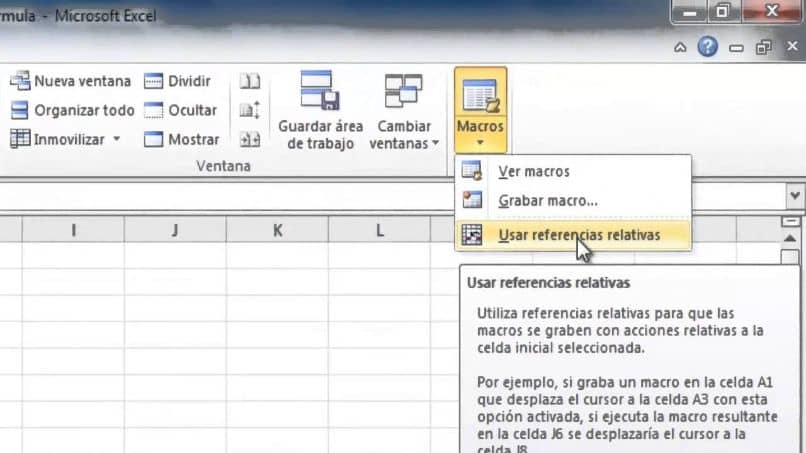806x453 pixels.
Task: Click the Dividir icon
Action: click(x=153, y=81)
